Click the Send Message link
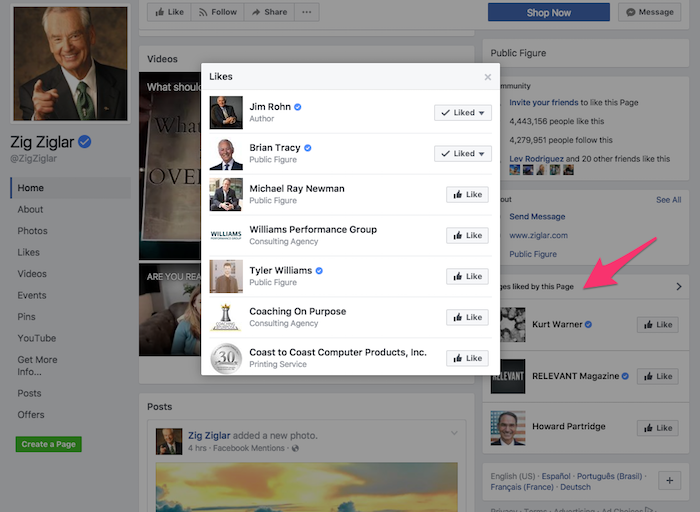700x512 pixels. coord(537,216)
